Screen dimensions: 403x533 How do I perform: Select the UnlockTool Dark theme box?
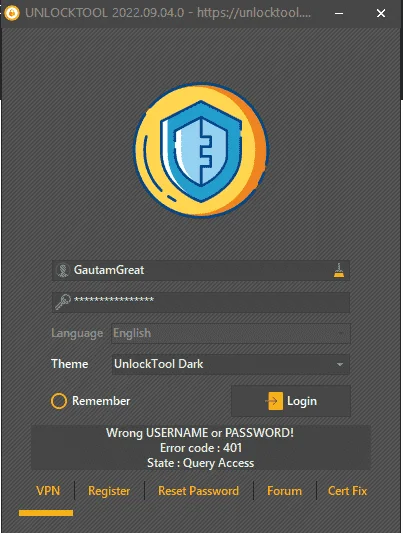231,364
